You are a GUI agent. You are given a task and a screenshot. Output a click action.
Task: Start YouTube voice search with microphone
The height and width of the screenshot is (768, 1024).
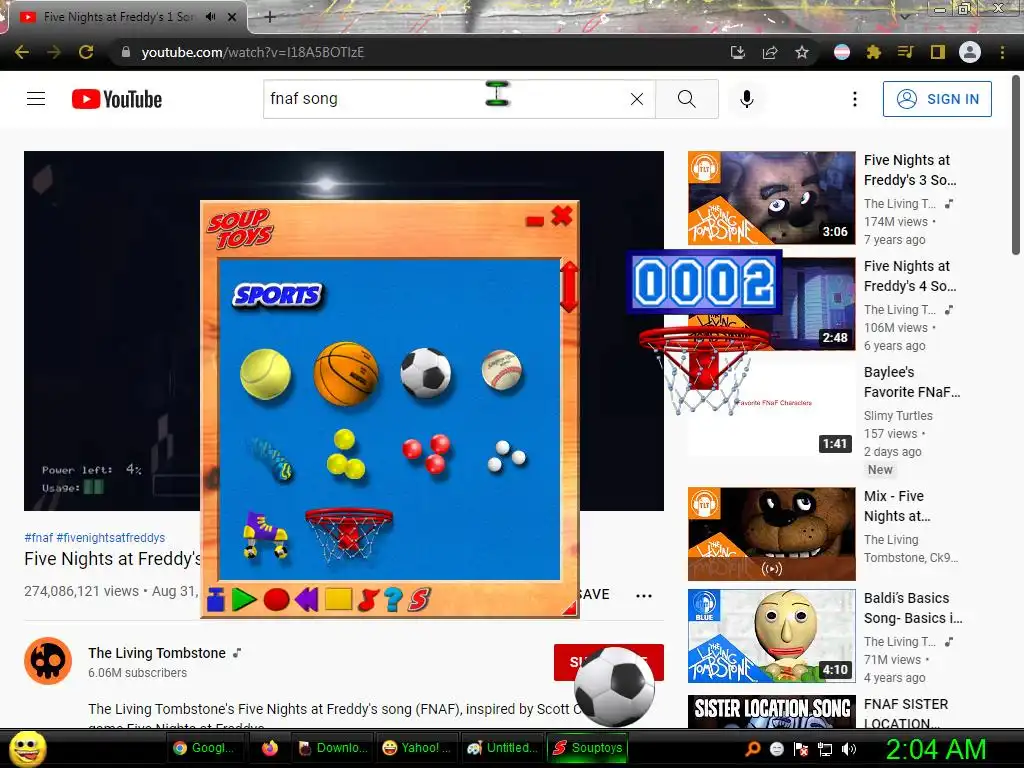(x=747, y=99)
